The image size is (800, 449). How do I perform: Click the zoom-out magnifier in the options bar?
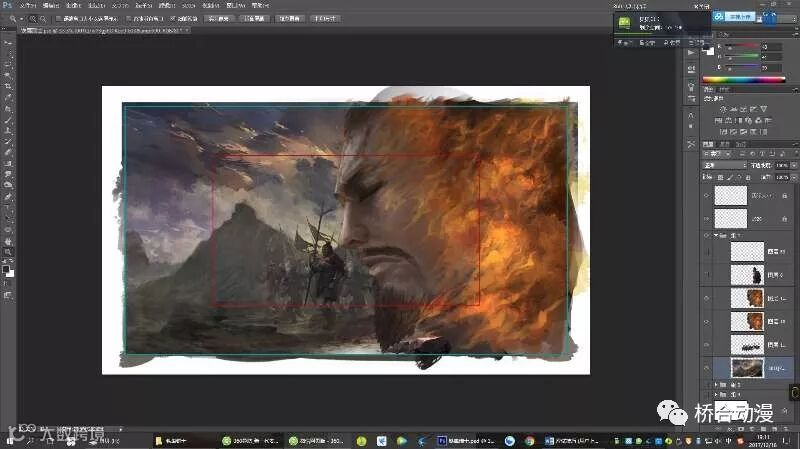click(43, 19)
